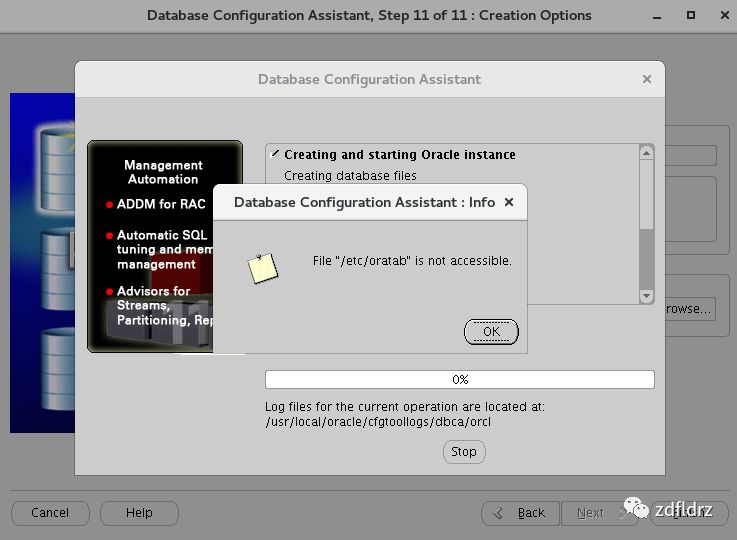The width and height of the screenshot is (737, 540).
Task: Click the partially visible Browse button
Action: click(x=690, y=309)
